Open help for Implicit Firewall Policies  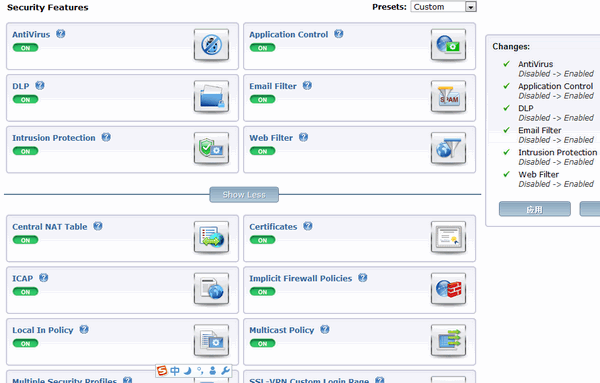(x=363, y=277)
